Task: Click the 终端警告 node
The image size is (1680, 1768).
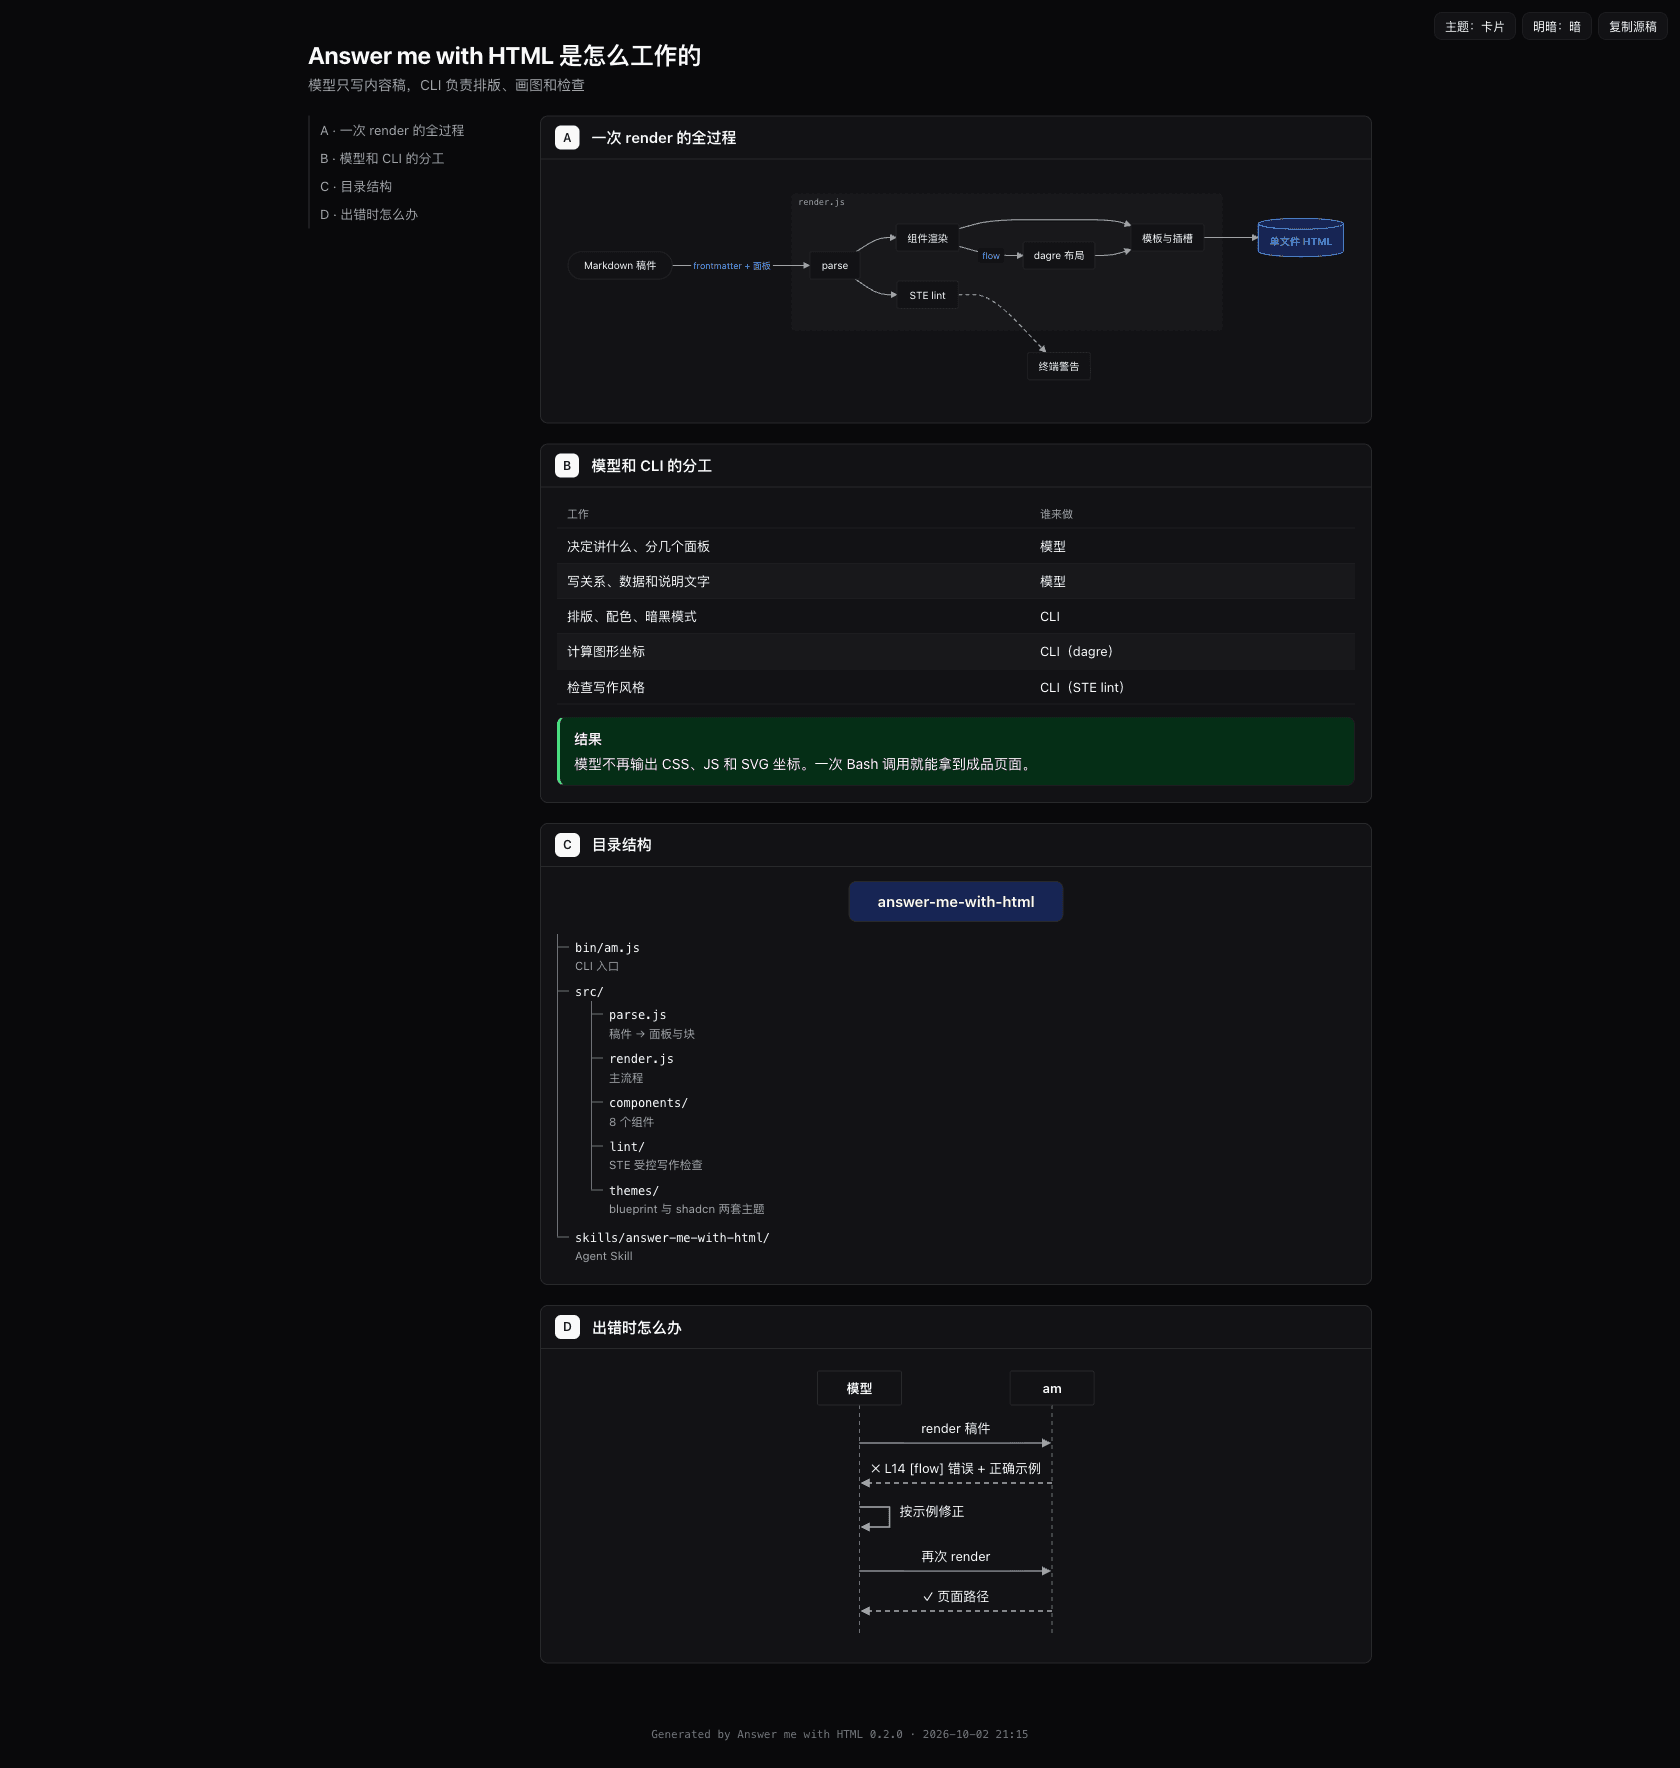Action: (1059, 367)
